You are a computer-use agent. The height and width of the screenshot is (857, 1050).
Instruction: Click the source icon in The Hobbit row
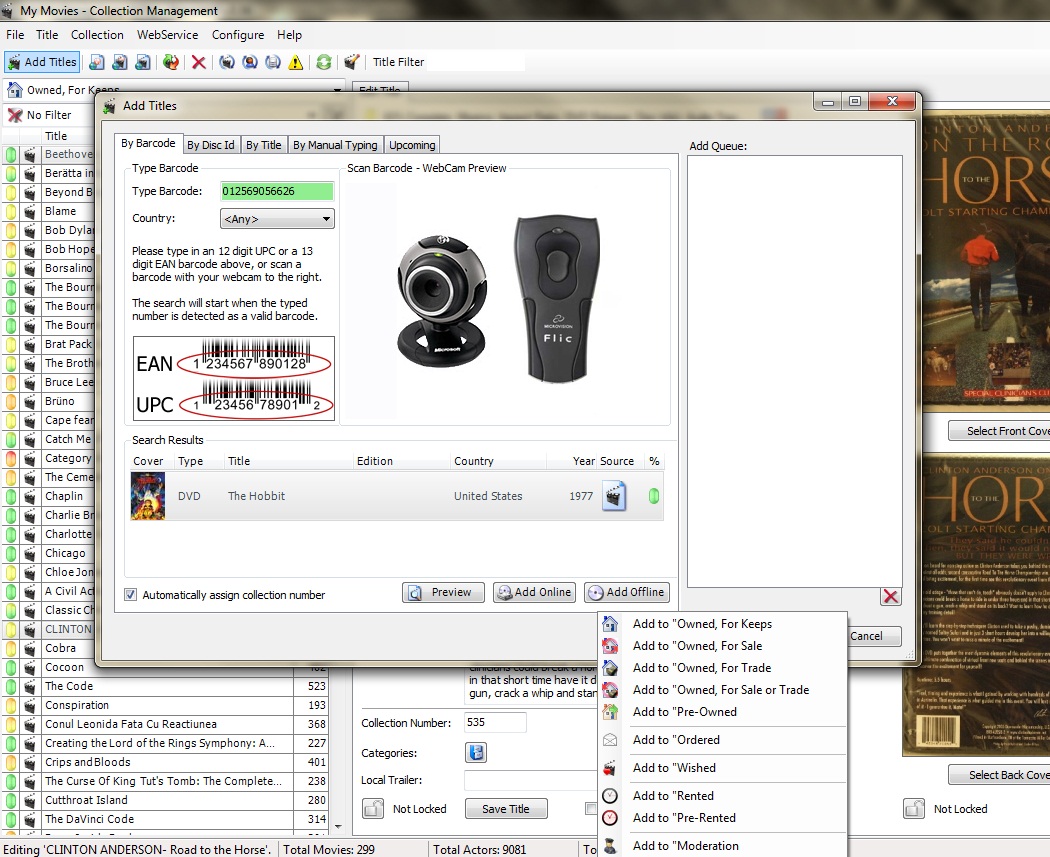[614, 496]
